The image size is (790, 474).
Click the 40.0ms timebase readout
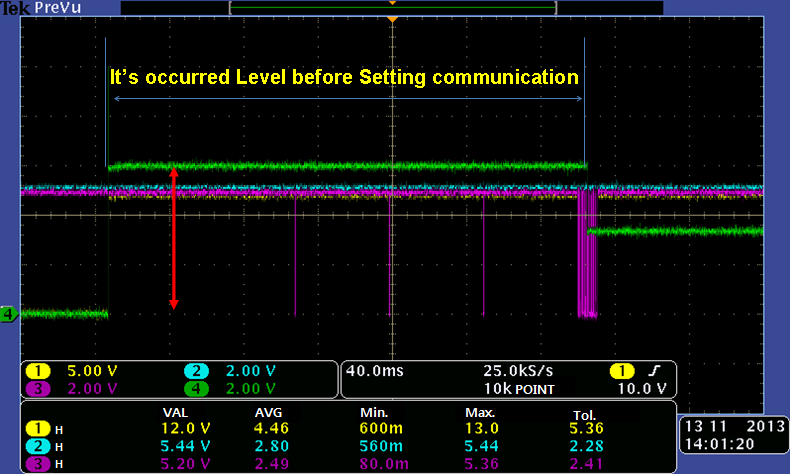click(x=374, y=371)
